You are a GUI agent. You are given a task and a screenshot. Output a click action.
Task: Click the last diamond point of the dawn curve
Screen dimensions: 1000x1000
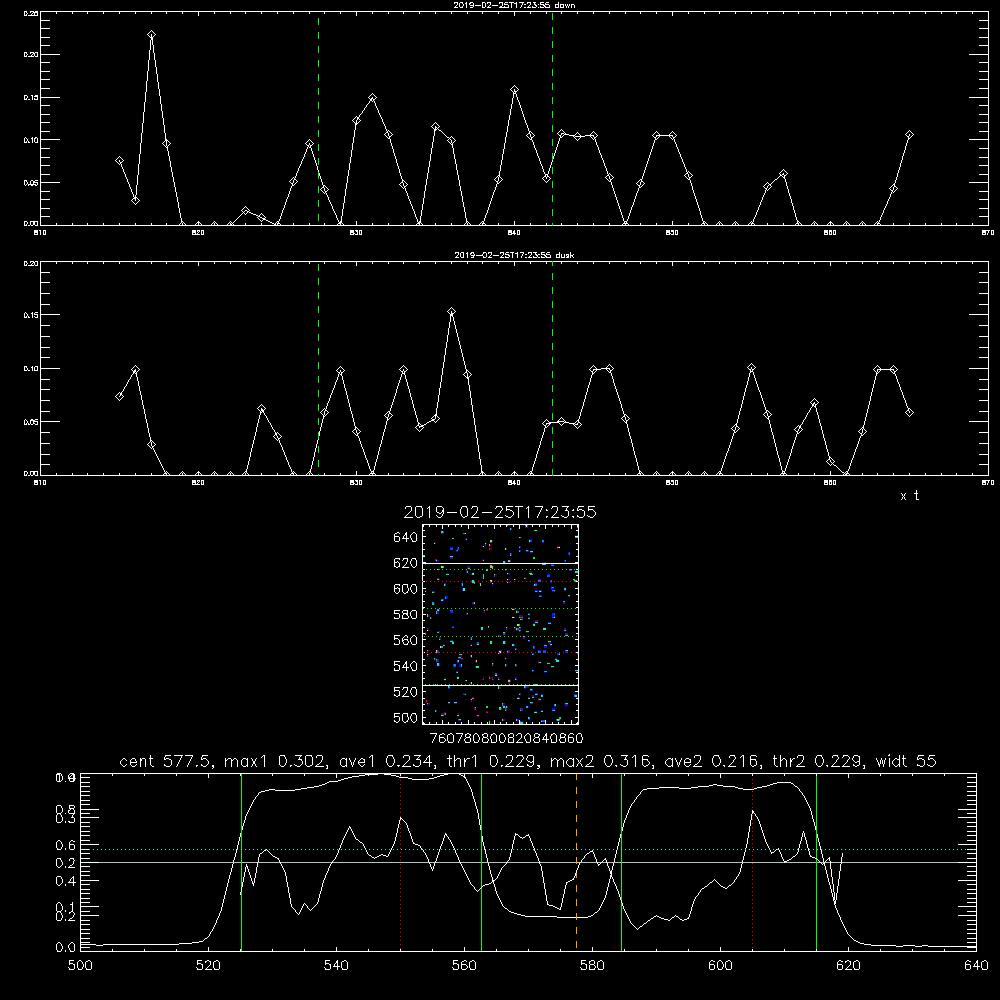(x=909, y=135)
